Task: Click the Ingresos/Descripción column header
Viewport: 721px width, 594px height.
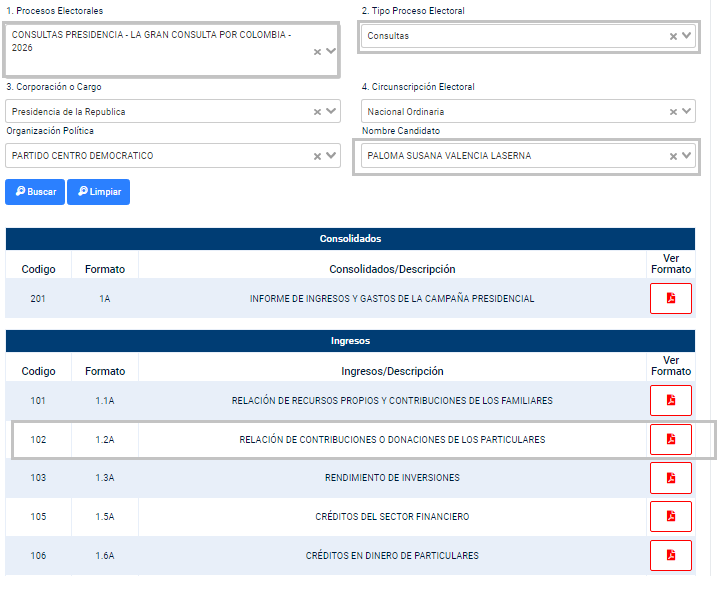Action: coord(392,371)
